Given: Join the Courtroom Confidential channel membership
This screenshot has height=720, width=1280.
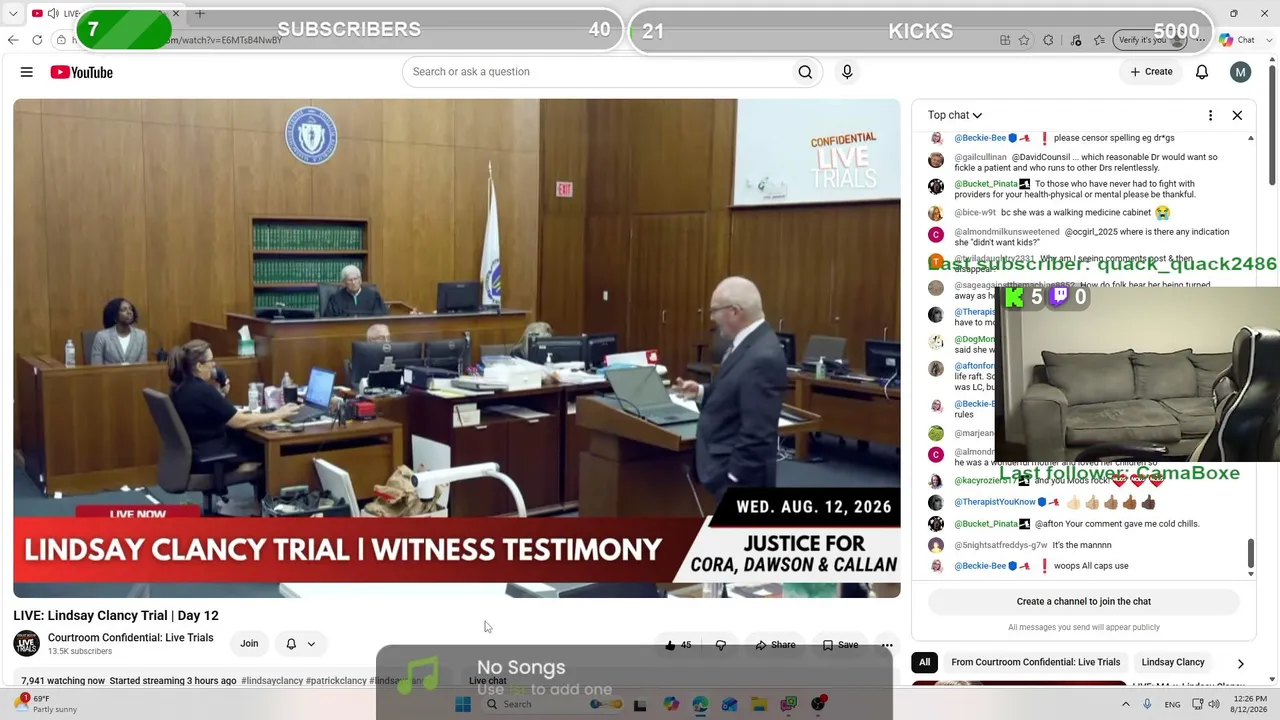Looking at the screenshot, I should click(249, 644).
